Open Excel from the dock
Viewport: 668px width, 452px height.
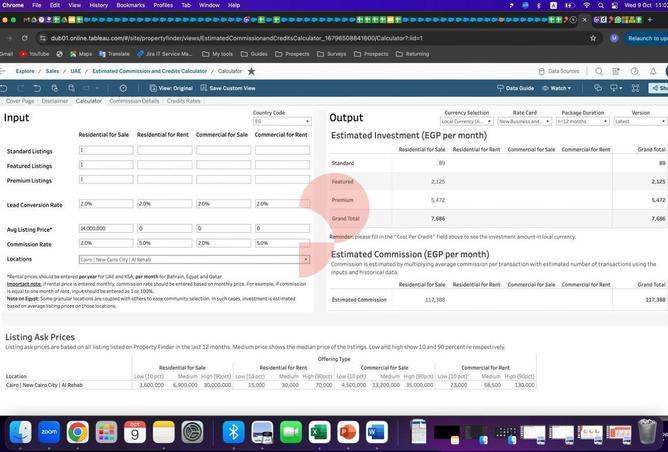coord(320,432)
